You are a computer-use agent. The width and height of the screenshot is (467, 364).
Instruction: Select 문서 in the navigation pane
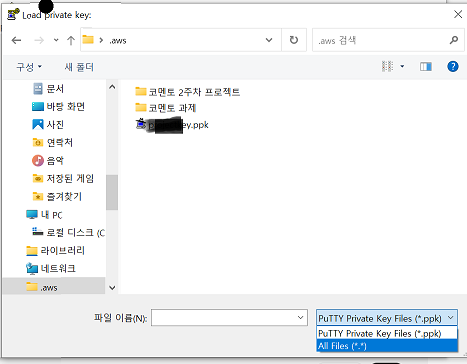point(55,89)
